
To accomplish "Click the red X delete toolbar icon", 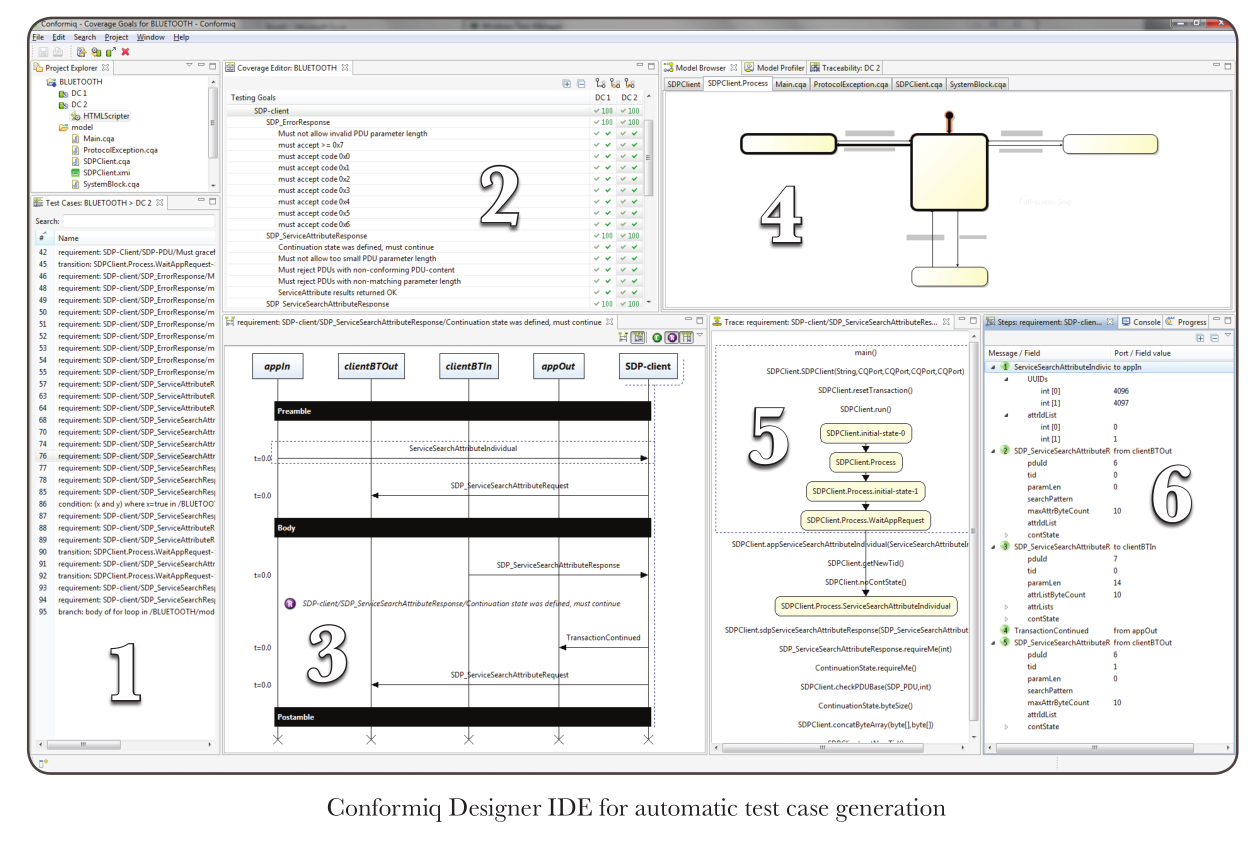I will [x=125, y=51].
